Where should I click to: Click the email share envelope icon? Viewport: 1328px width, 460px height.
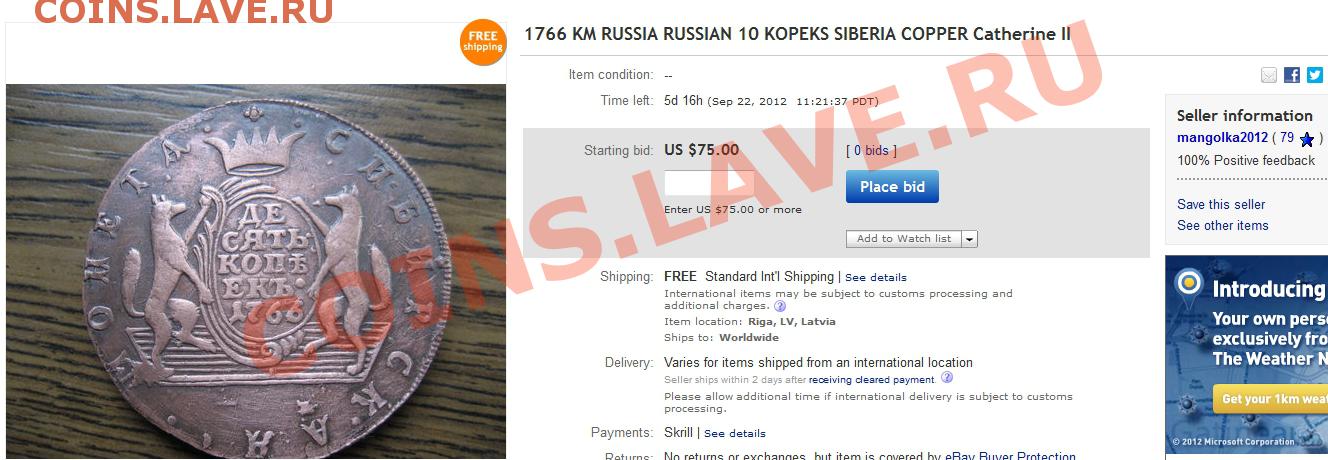1269,75
